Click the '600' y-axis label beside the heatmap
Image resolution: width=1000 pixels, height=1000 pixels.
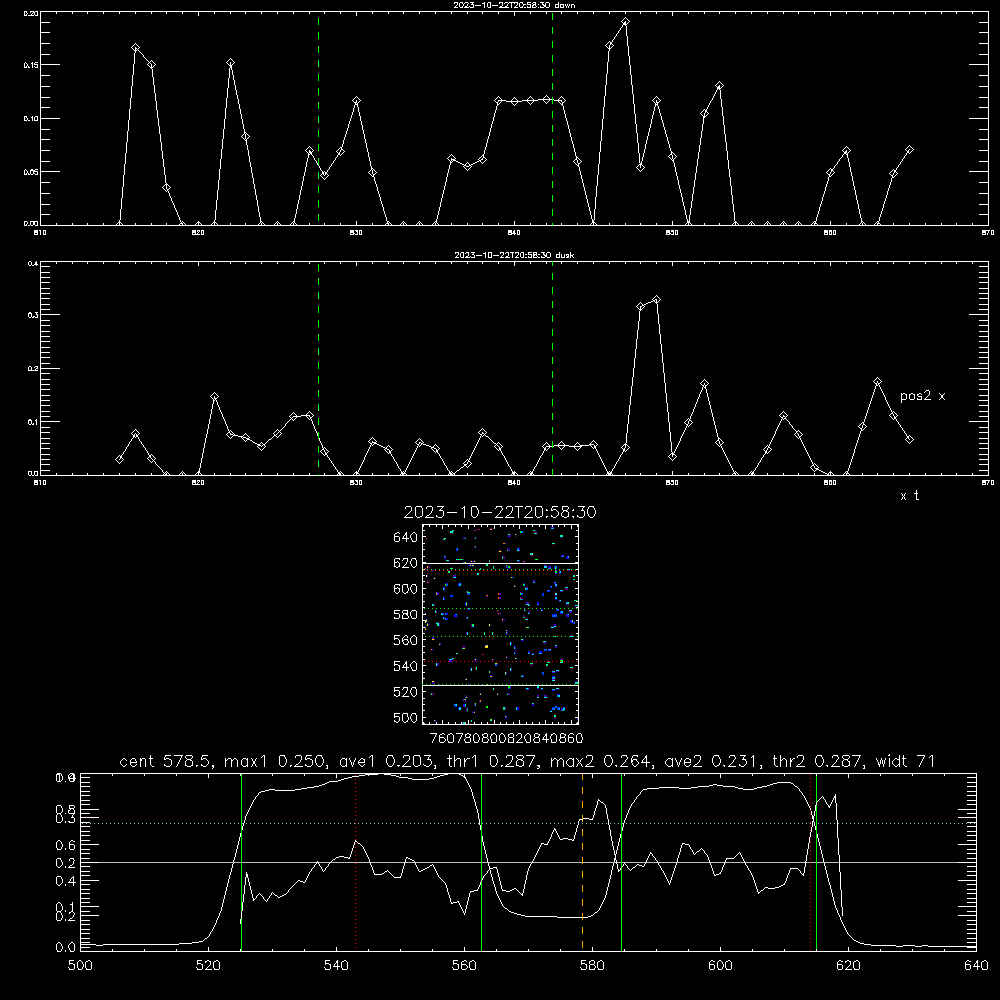(x=406, y=589)
